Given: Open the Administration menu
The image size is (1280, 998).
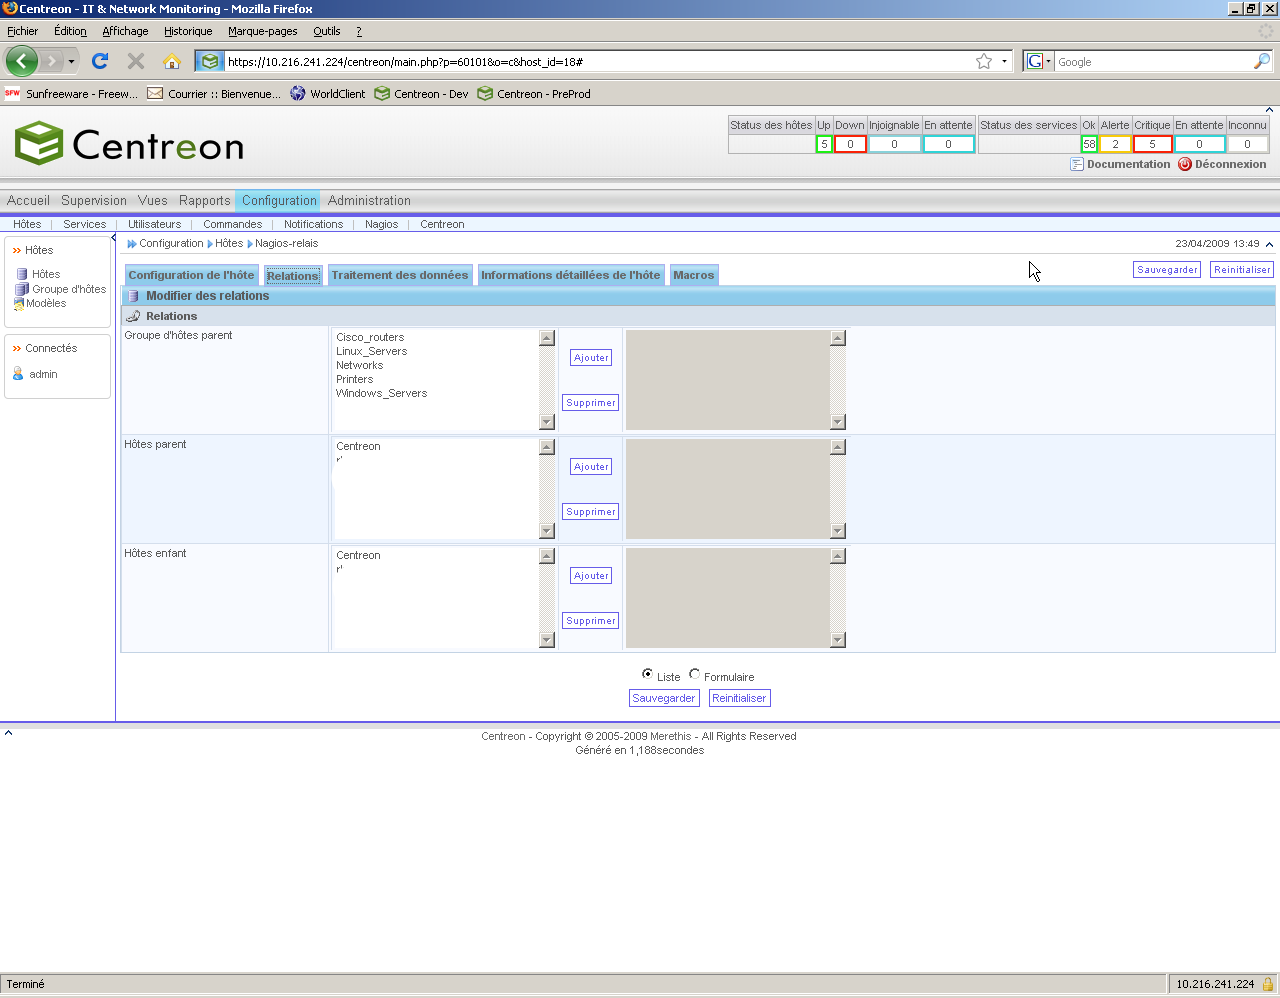Looking at the screenshot, I should pyautogui.click(x=369, y=200).
